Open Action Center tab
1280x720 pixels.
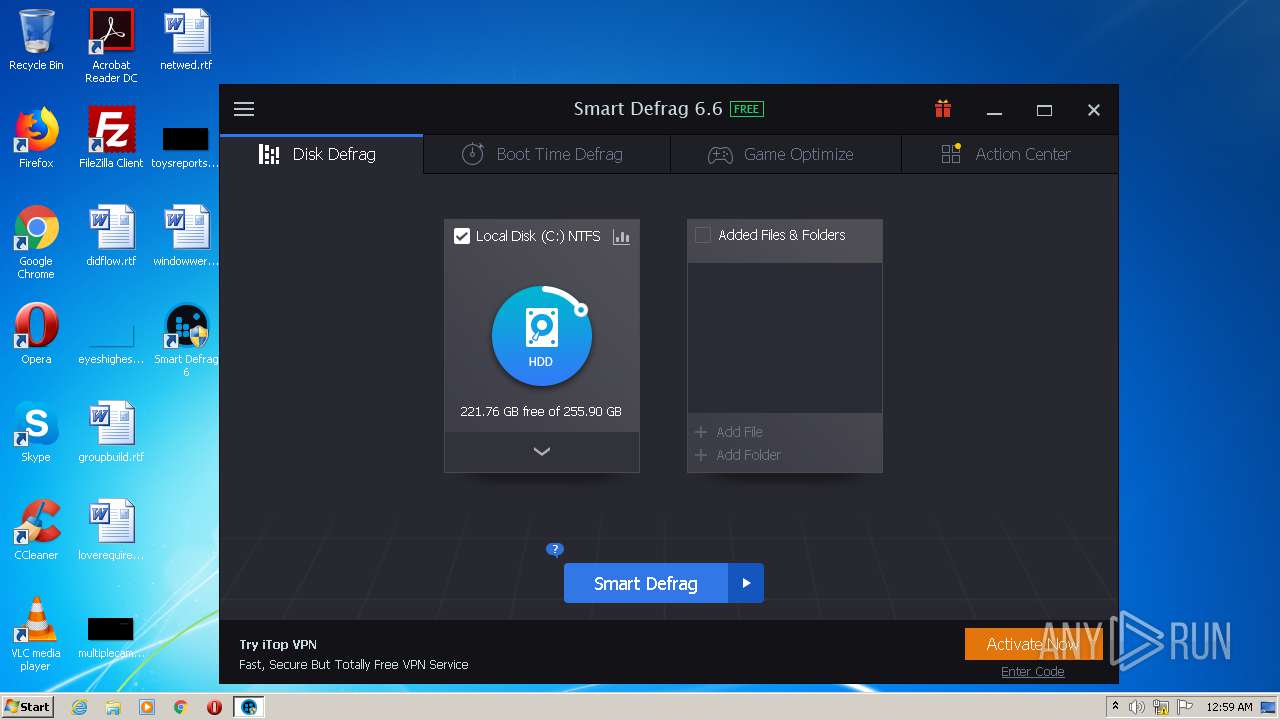1009,154
